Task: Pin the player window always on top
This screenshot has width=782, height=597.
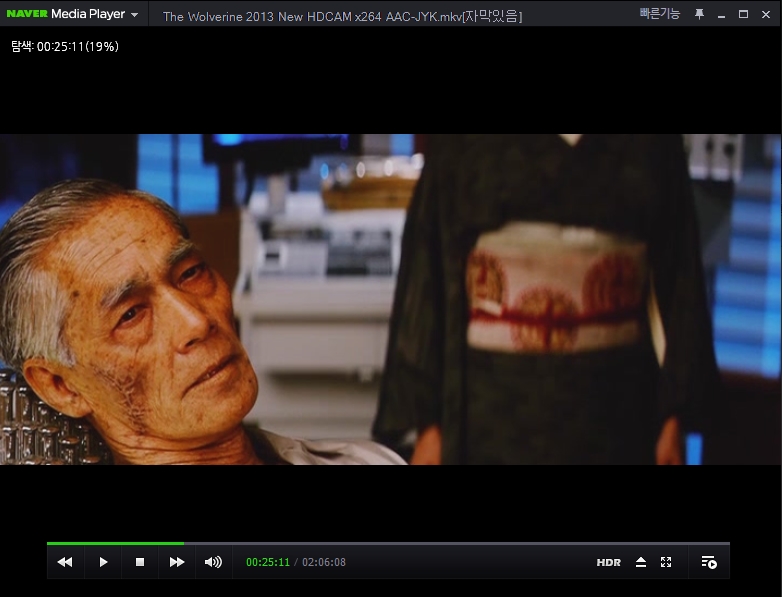Action: pyautogui.click(x=699, y=14)
